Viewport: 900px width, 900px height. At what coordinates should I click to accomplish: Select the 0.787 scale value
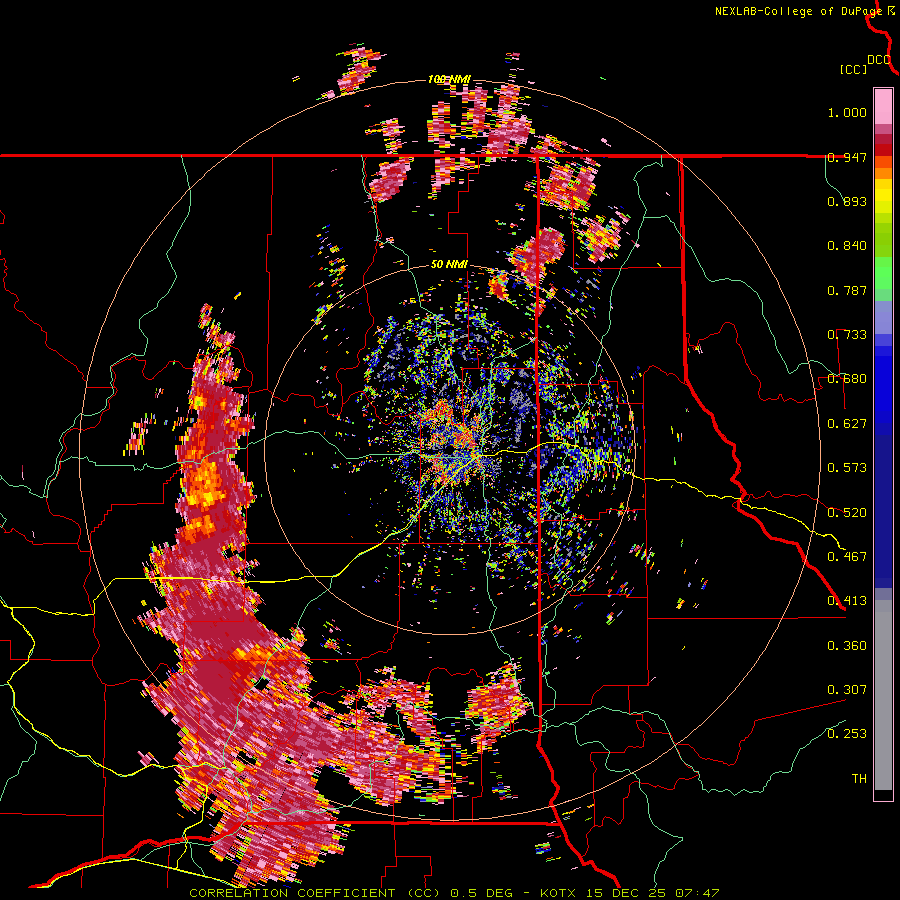click(847, 290)
